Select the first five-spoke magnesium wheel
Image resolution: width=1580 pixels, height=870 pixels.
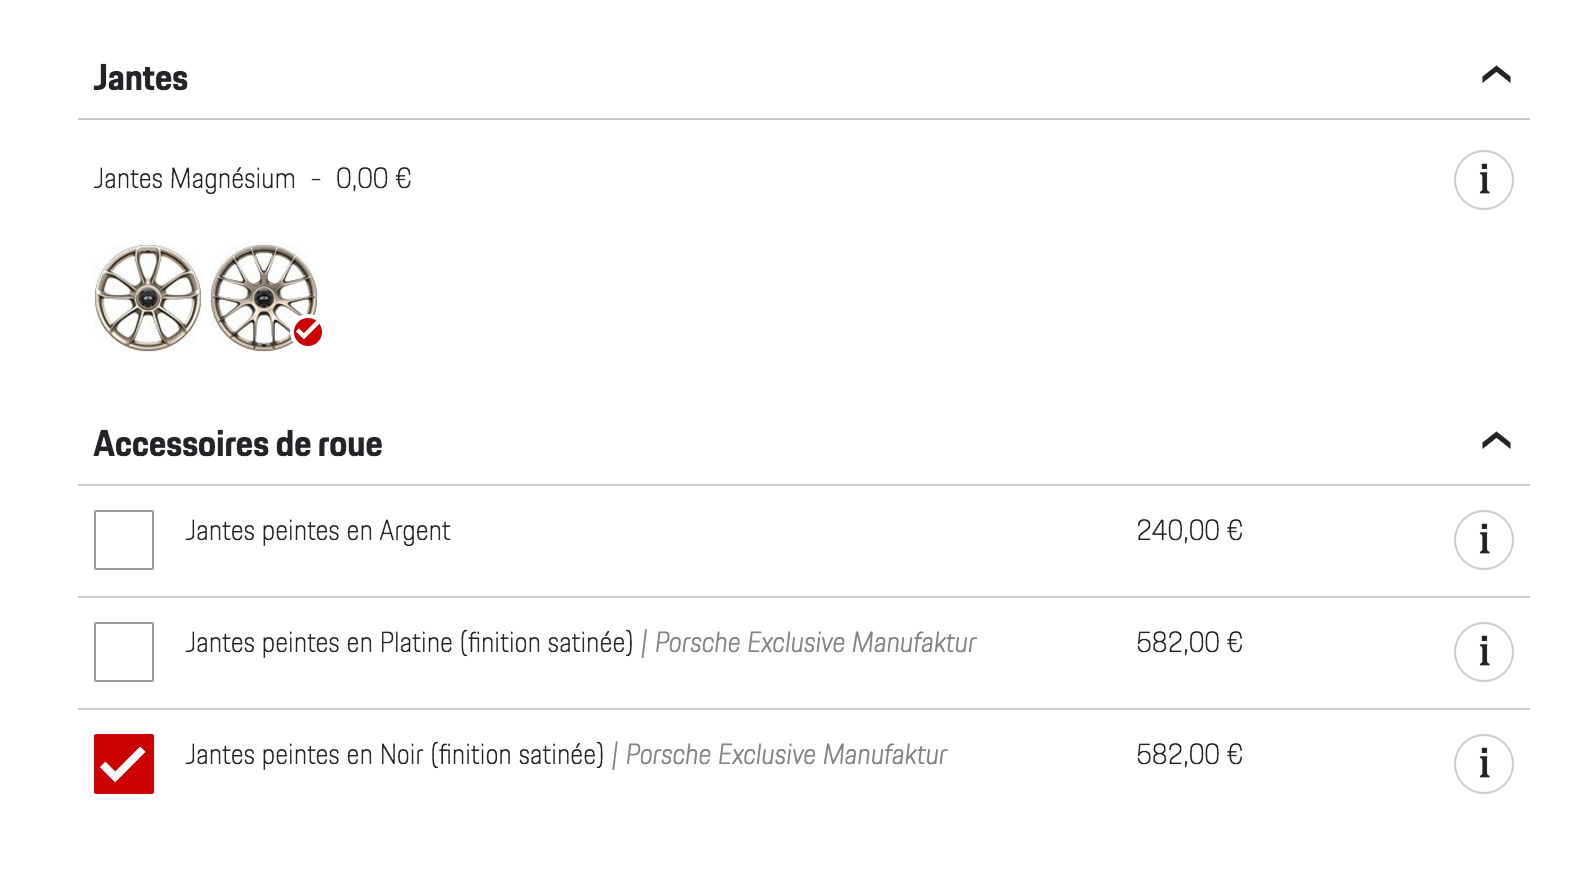point(147,298)
